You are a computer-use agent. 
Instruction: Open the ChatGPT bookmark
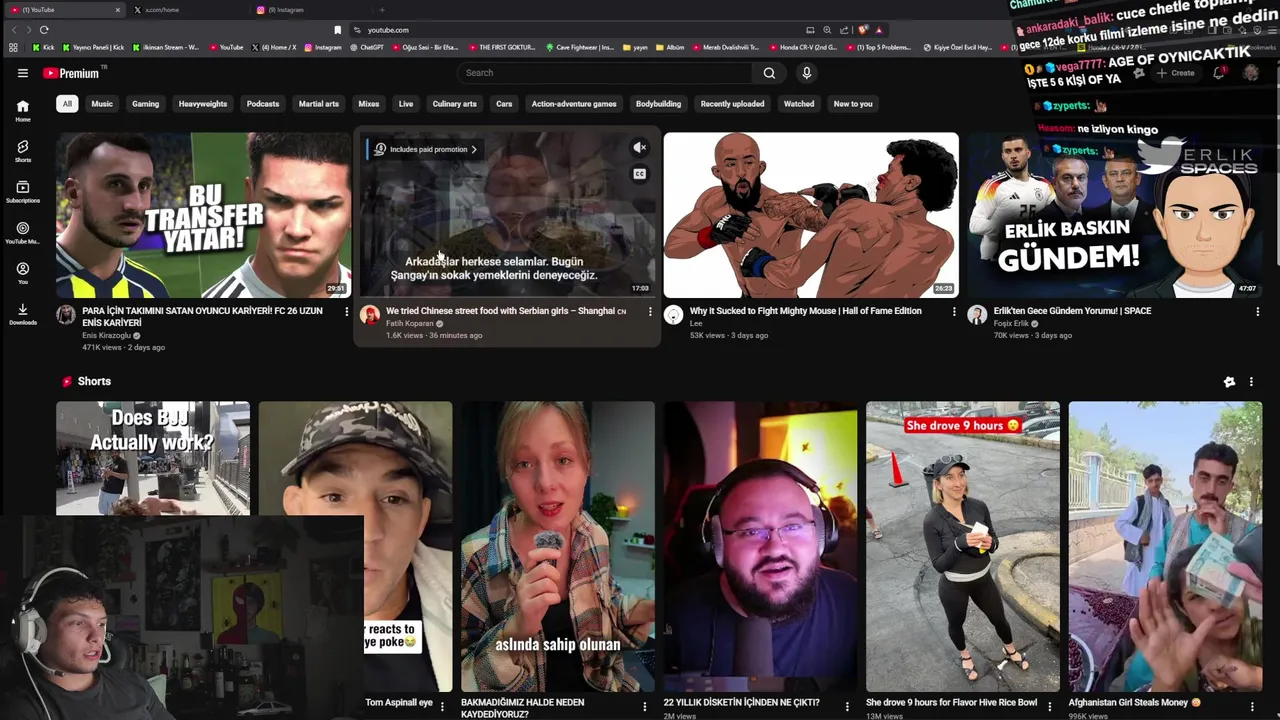[x=367, y=47]
